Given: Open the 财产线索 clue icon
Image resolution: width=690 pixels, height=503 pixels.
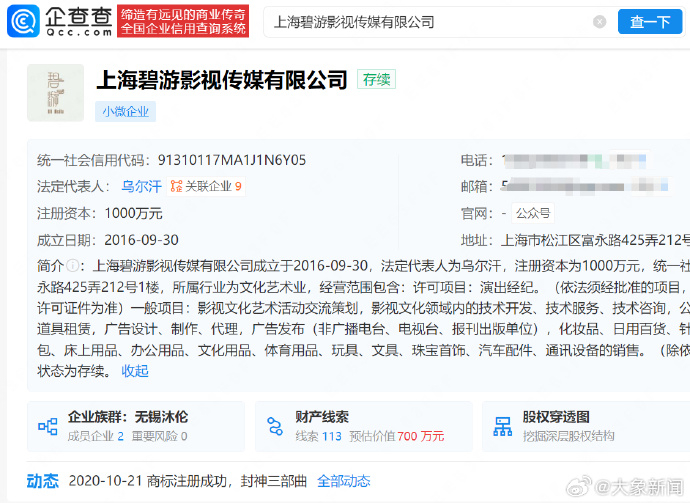Looking at the screenshot, I should 275,426.
